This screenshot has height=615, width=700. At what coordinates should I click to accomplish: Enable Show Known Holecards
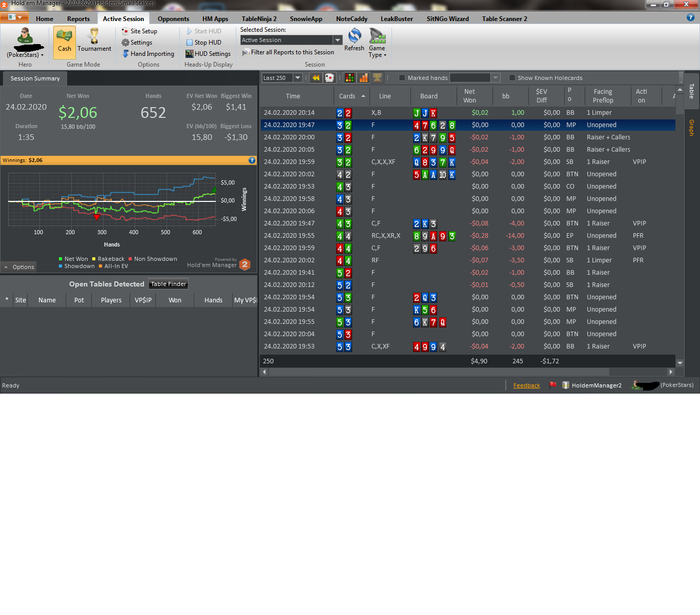click(x=512, y=78)
